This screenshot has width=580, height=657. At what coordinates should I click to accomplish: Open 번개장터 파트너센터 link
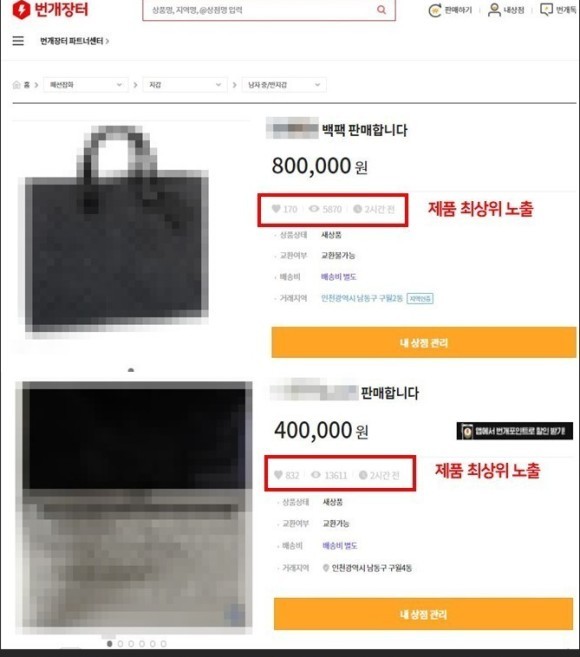point(74,41)
